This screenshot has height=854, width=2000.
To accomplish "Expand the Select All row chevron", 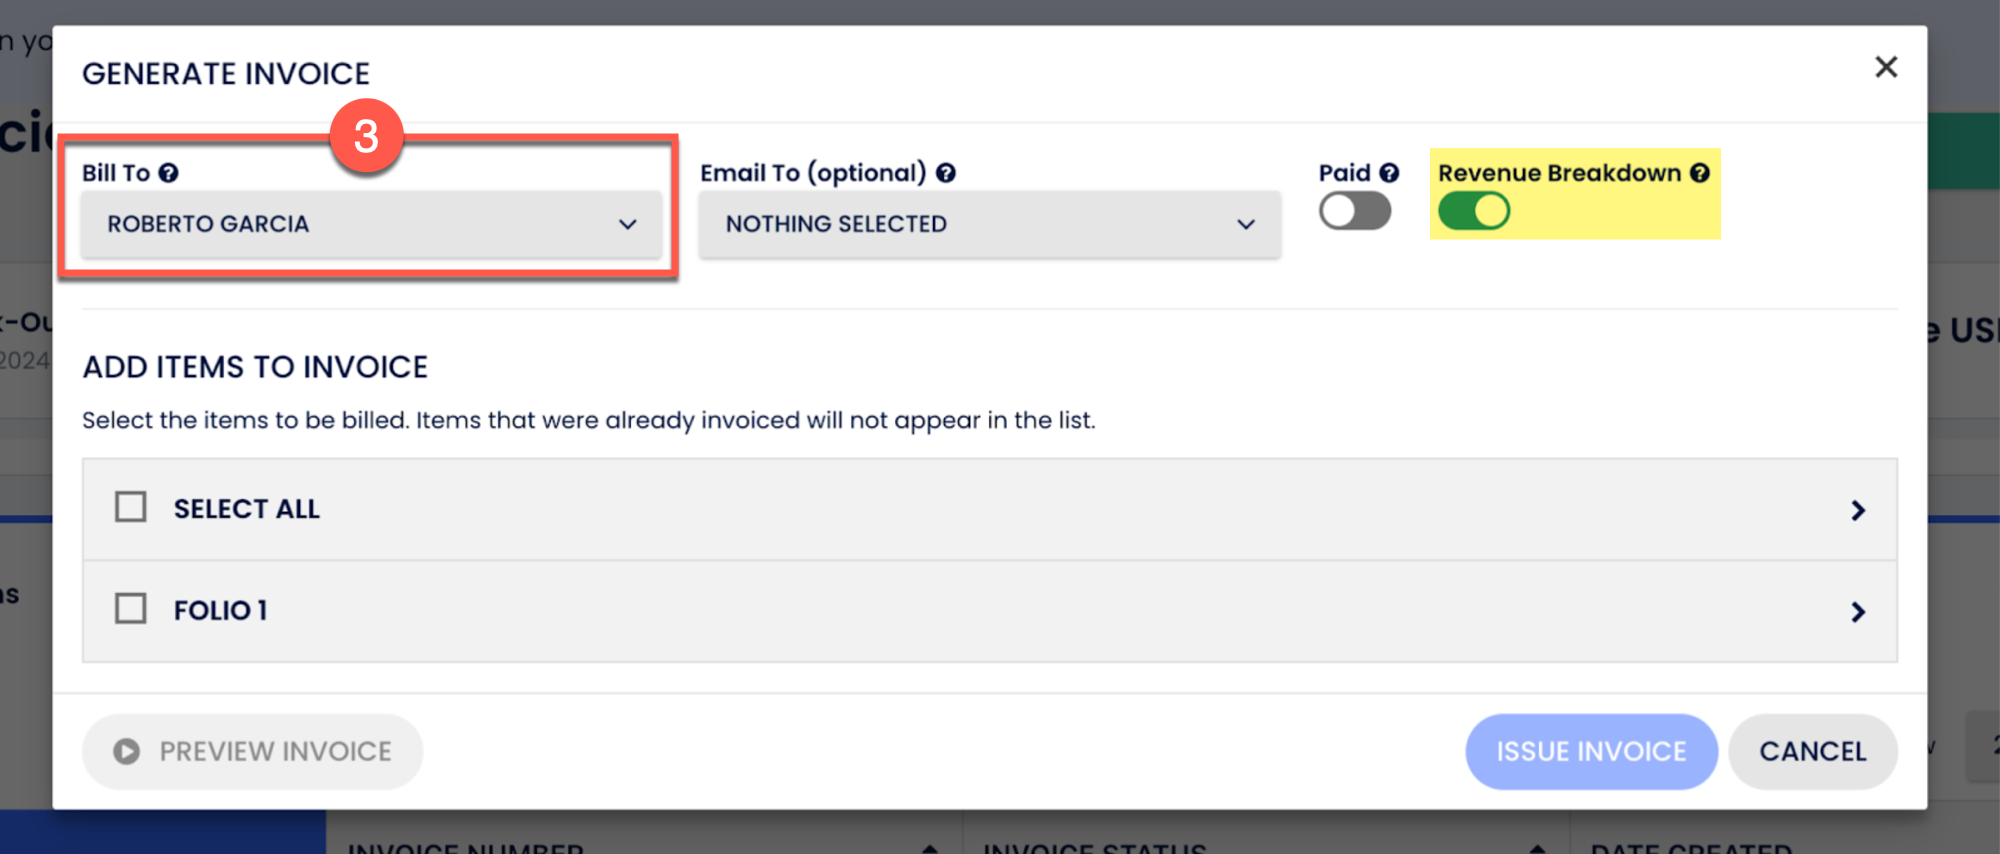I will coord(1858,510).
